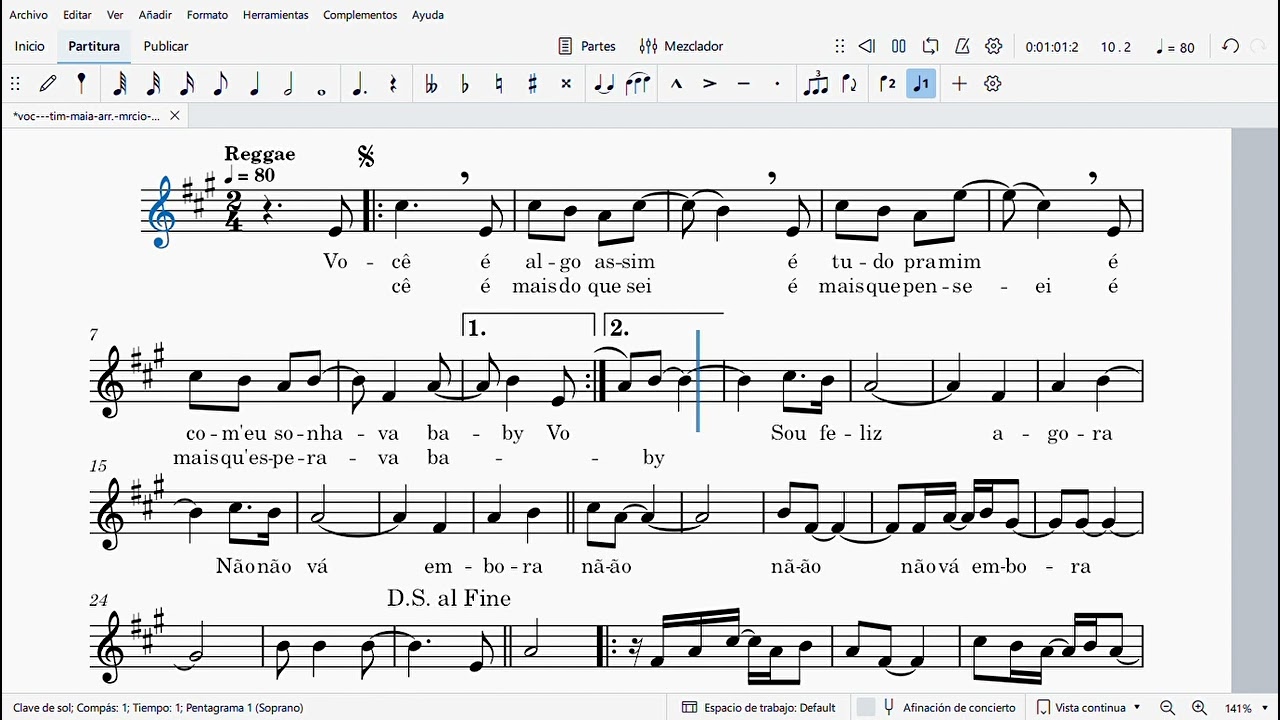Switch to the Inicio tab
Screen dimensions: 1280x720
[30, 46]
